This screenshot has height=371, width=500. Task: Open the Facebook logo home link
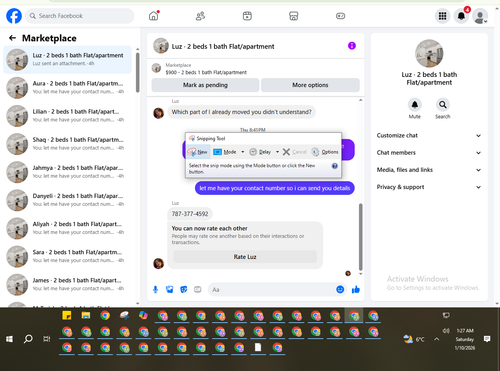pos(14,16)
